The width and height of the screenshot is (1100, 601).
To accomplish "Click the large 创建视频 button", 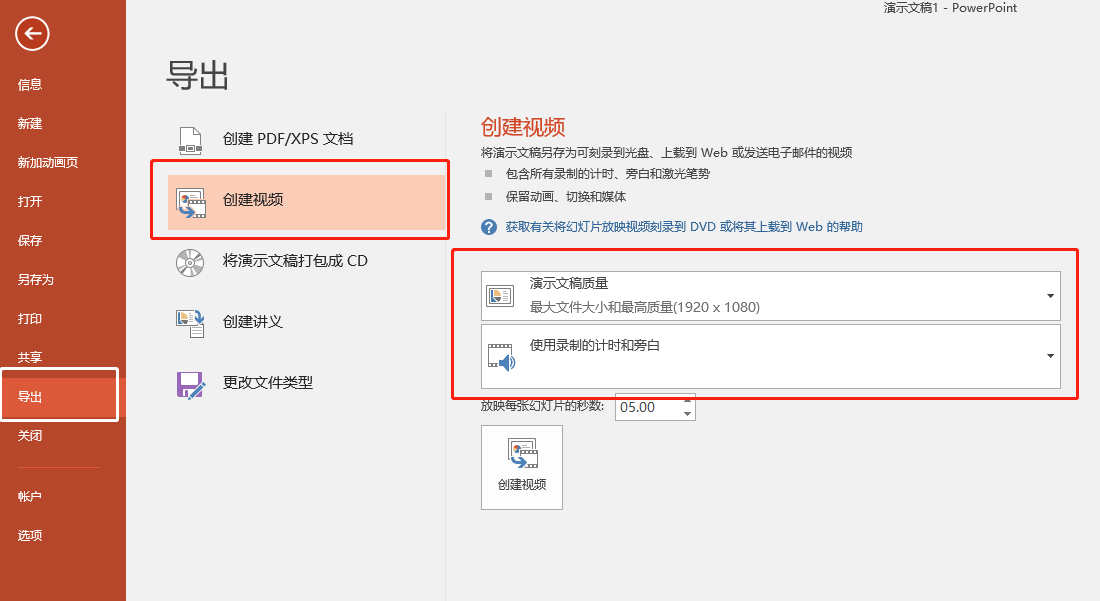I will [x=522, y=468].
